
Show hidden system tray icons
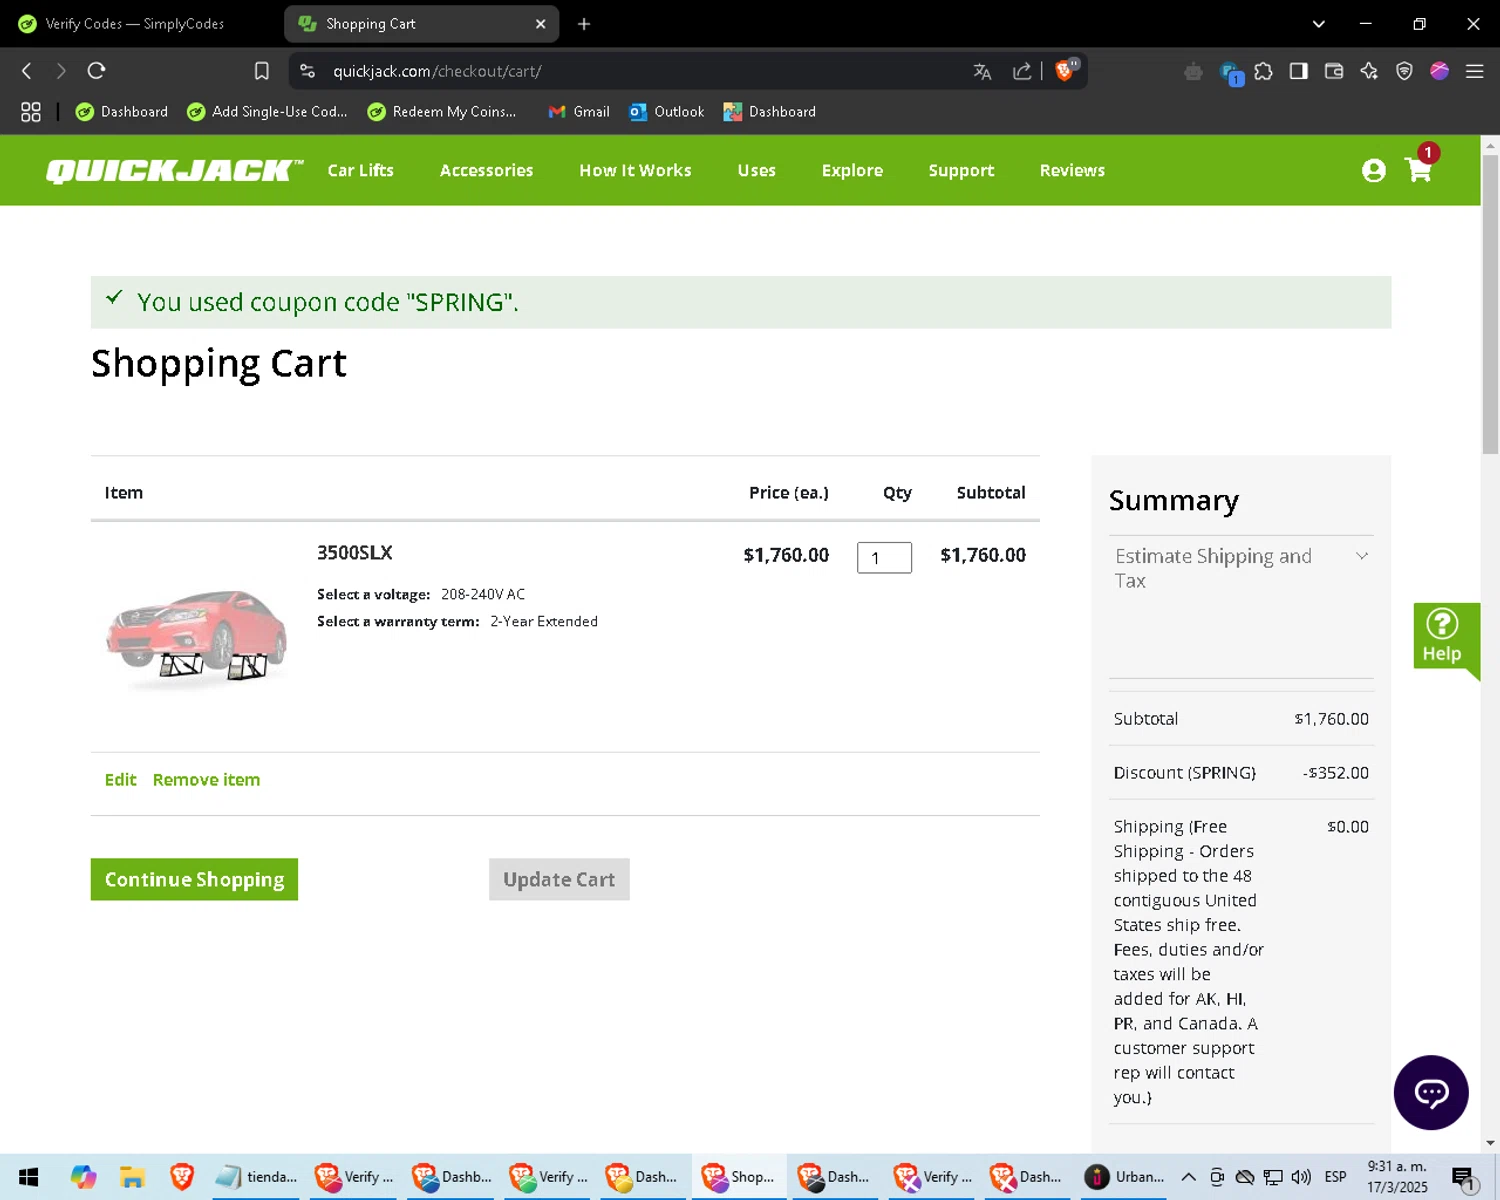[x=1188, y=1177]
